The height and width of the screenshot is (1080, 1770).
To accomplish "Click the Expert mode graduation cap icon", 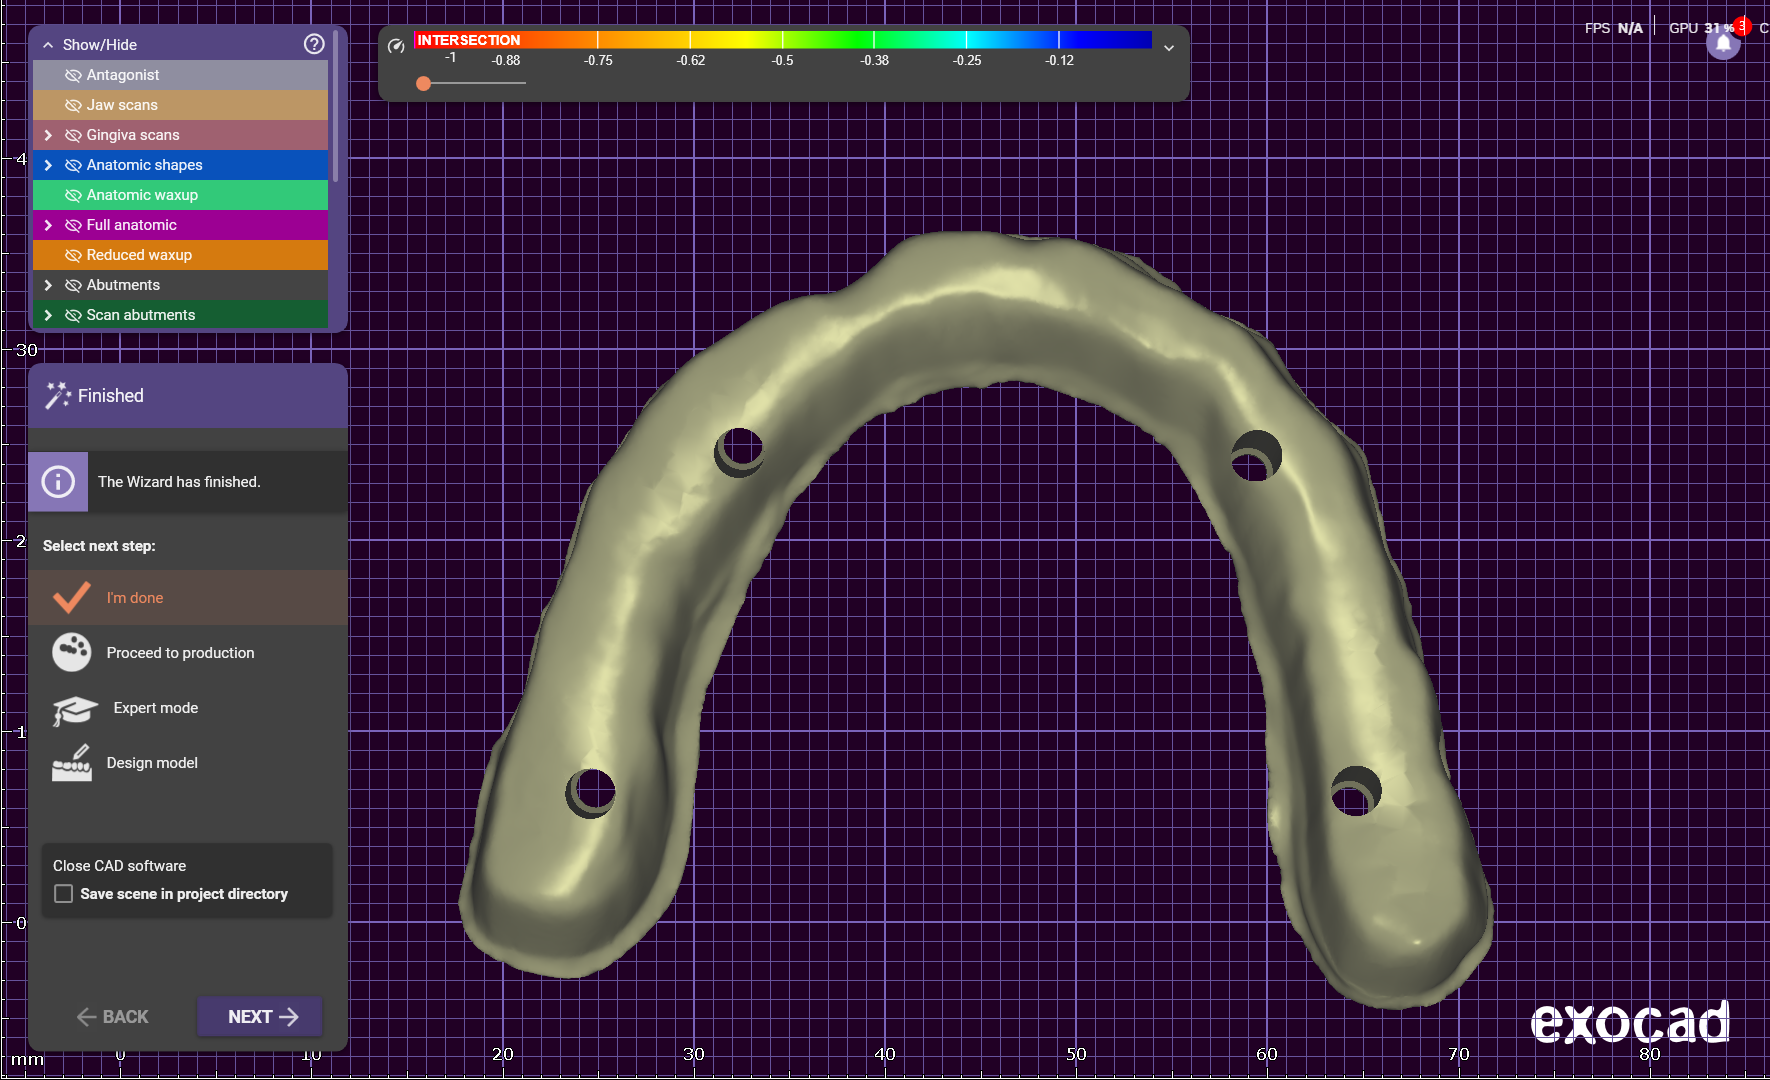I will [74, 709].
